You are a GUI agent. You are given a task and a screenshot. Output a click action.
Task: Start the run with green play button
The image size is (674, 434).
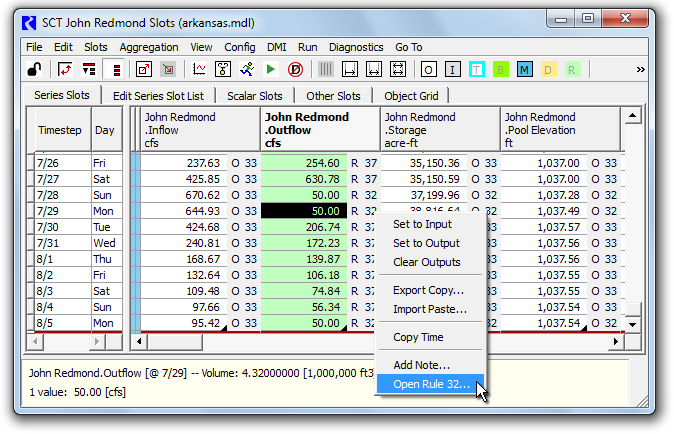point(271,69)
